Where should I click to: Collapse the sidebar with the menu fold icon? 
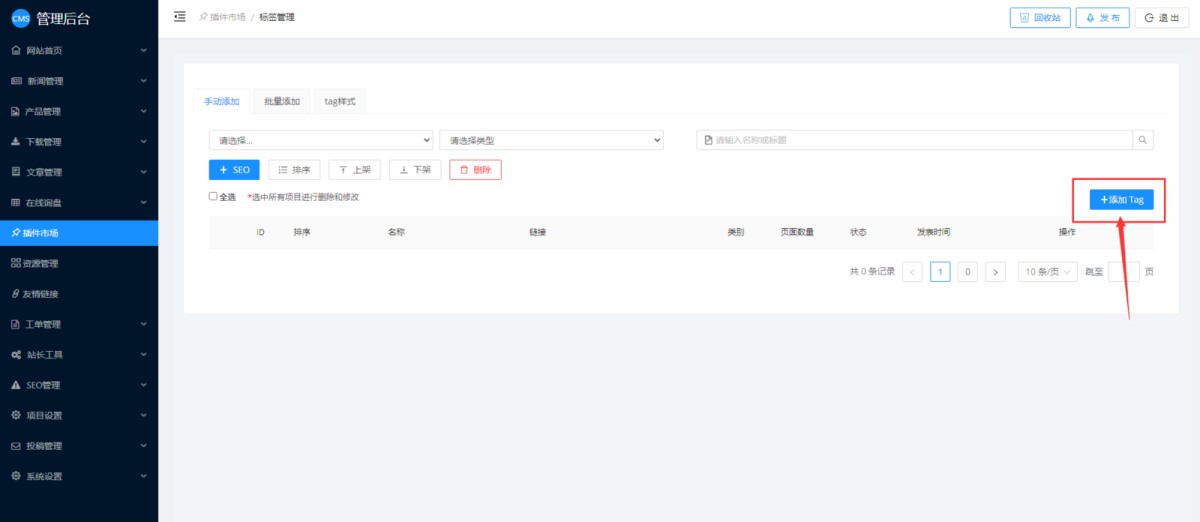(x=180, y=17)
